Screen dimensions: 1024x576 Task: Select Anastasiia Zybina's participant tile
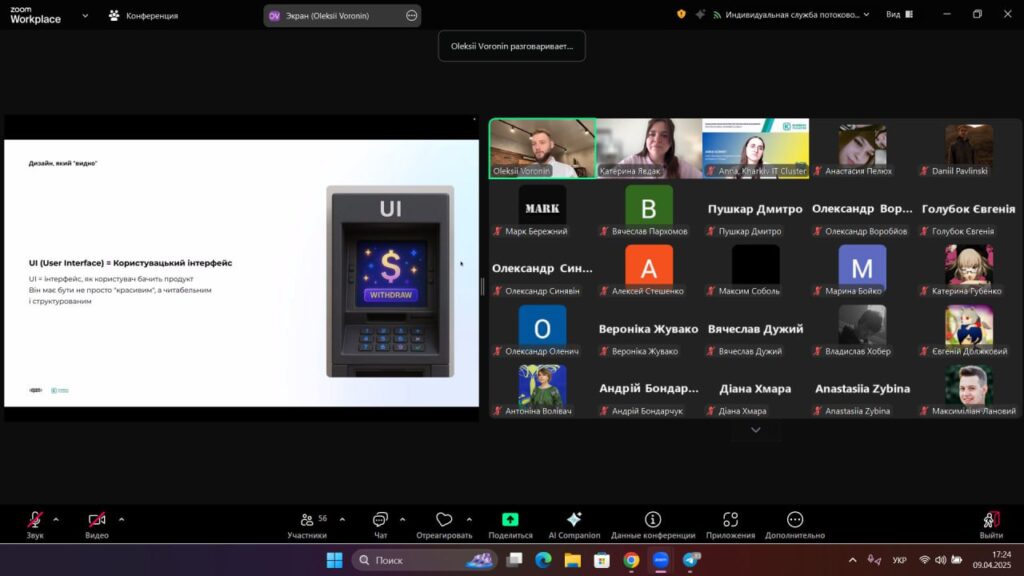coord(862,389)
